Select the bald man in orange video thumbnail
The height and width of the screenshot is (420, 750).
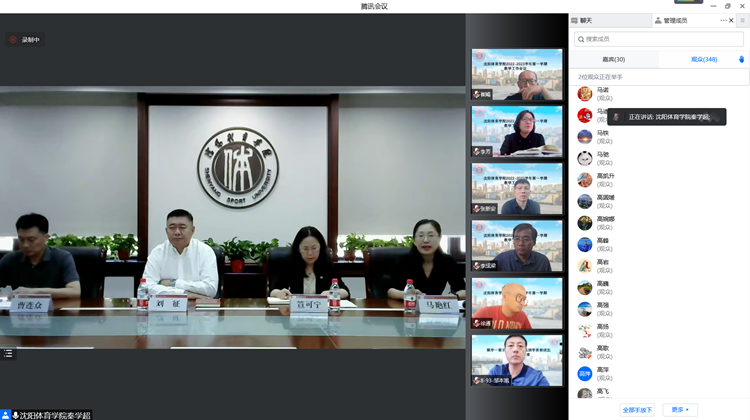516,303
